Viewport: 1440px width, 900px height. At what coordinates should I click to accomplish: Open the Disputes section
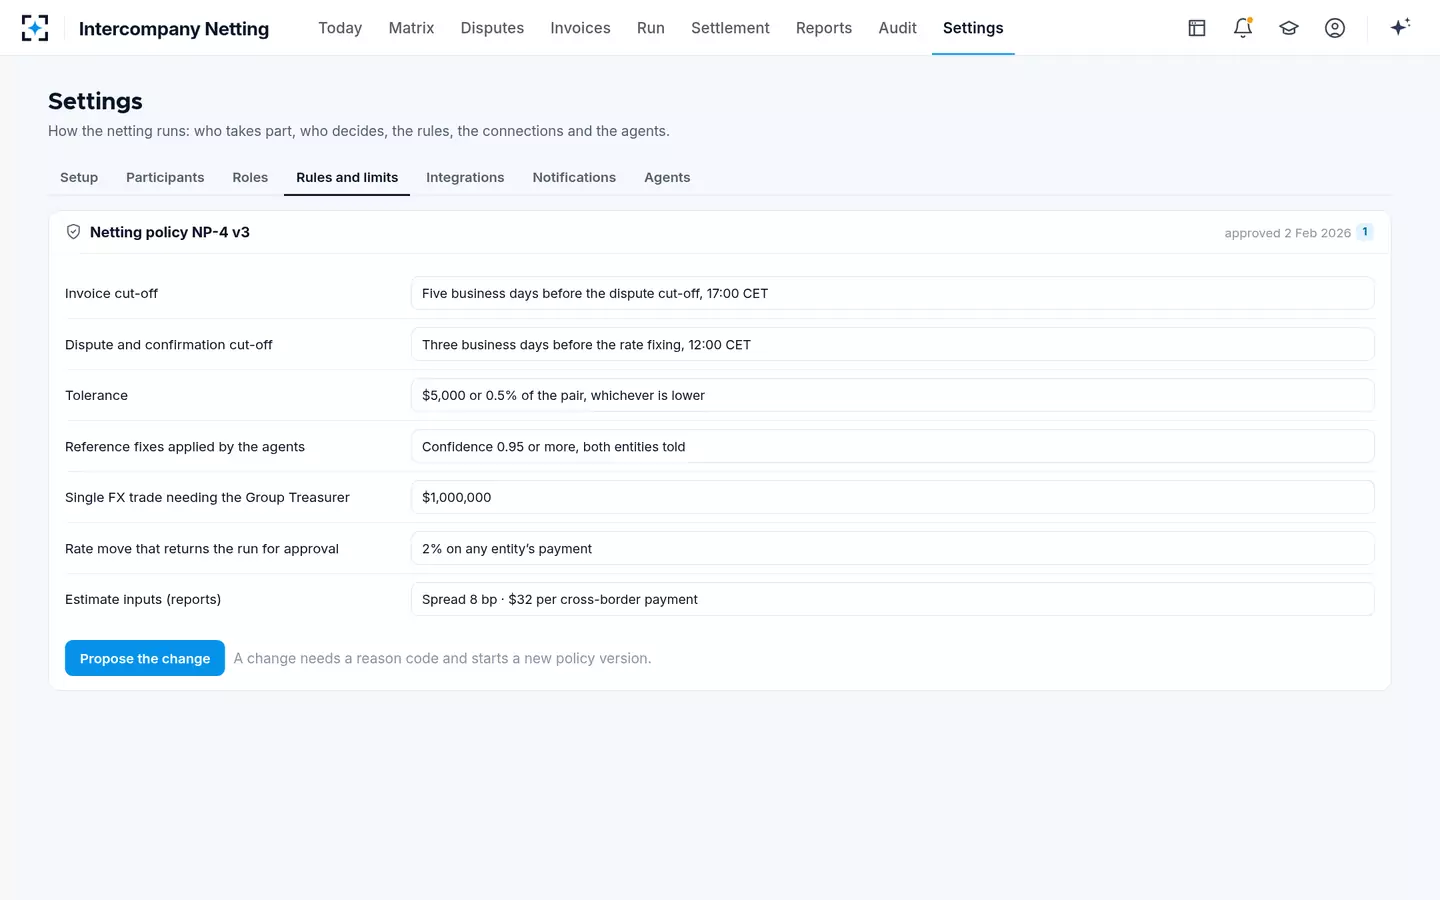[x=492, y=28]
